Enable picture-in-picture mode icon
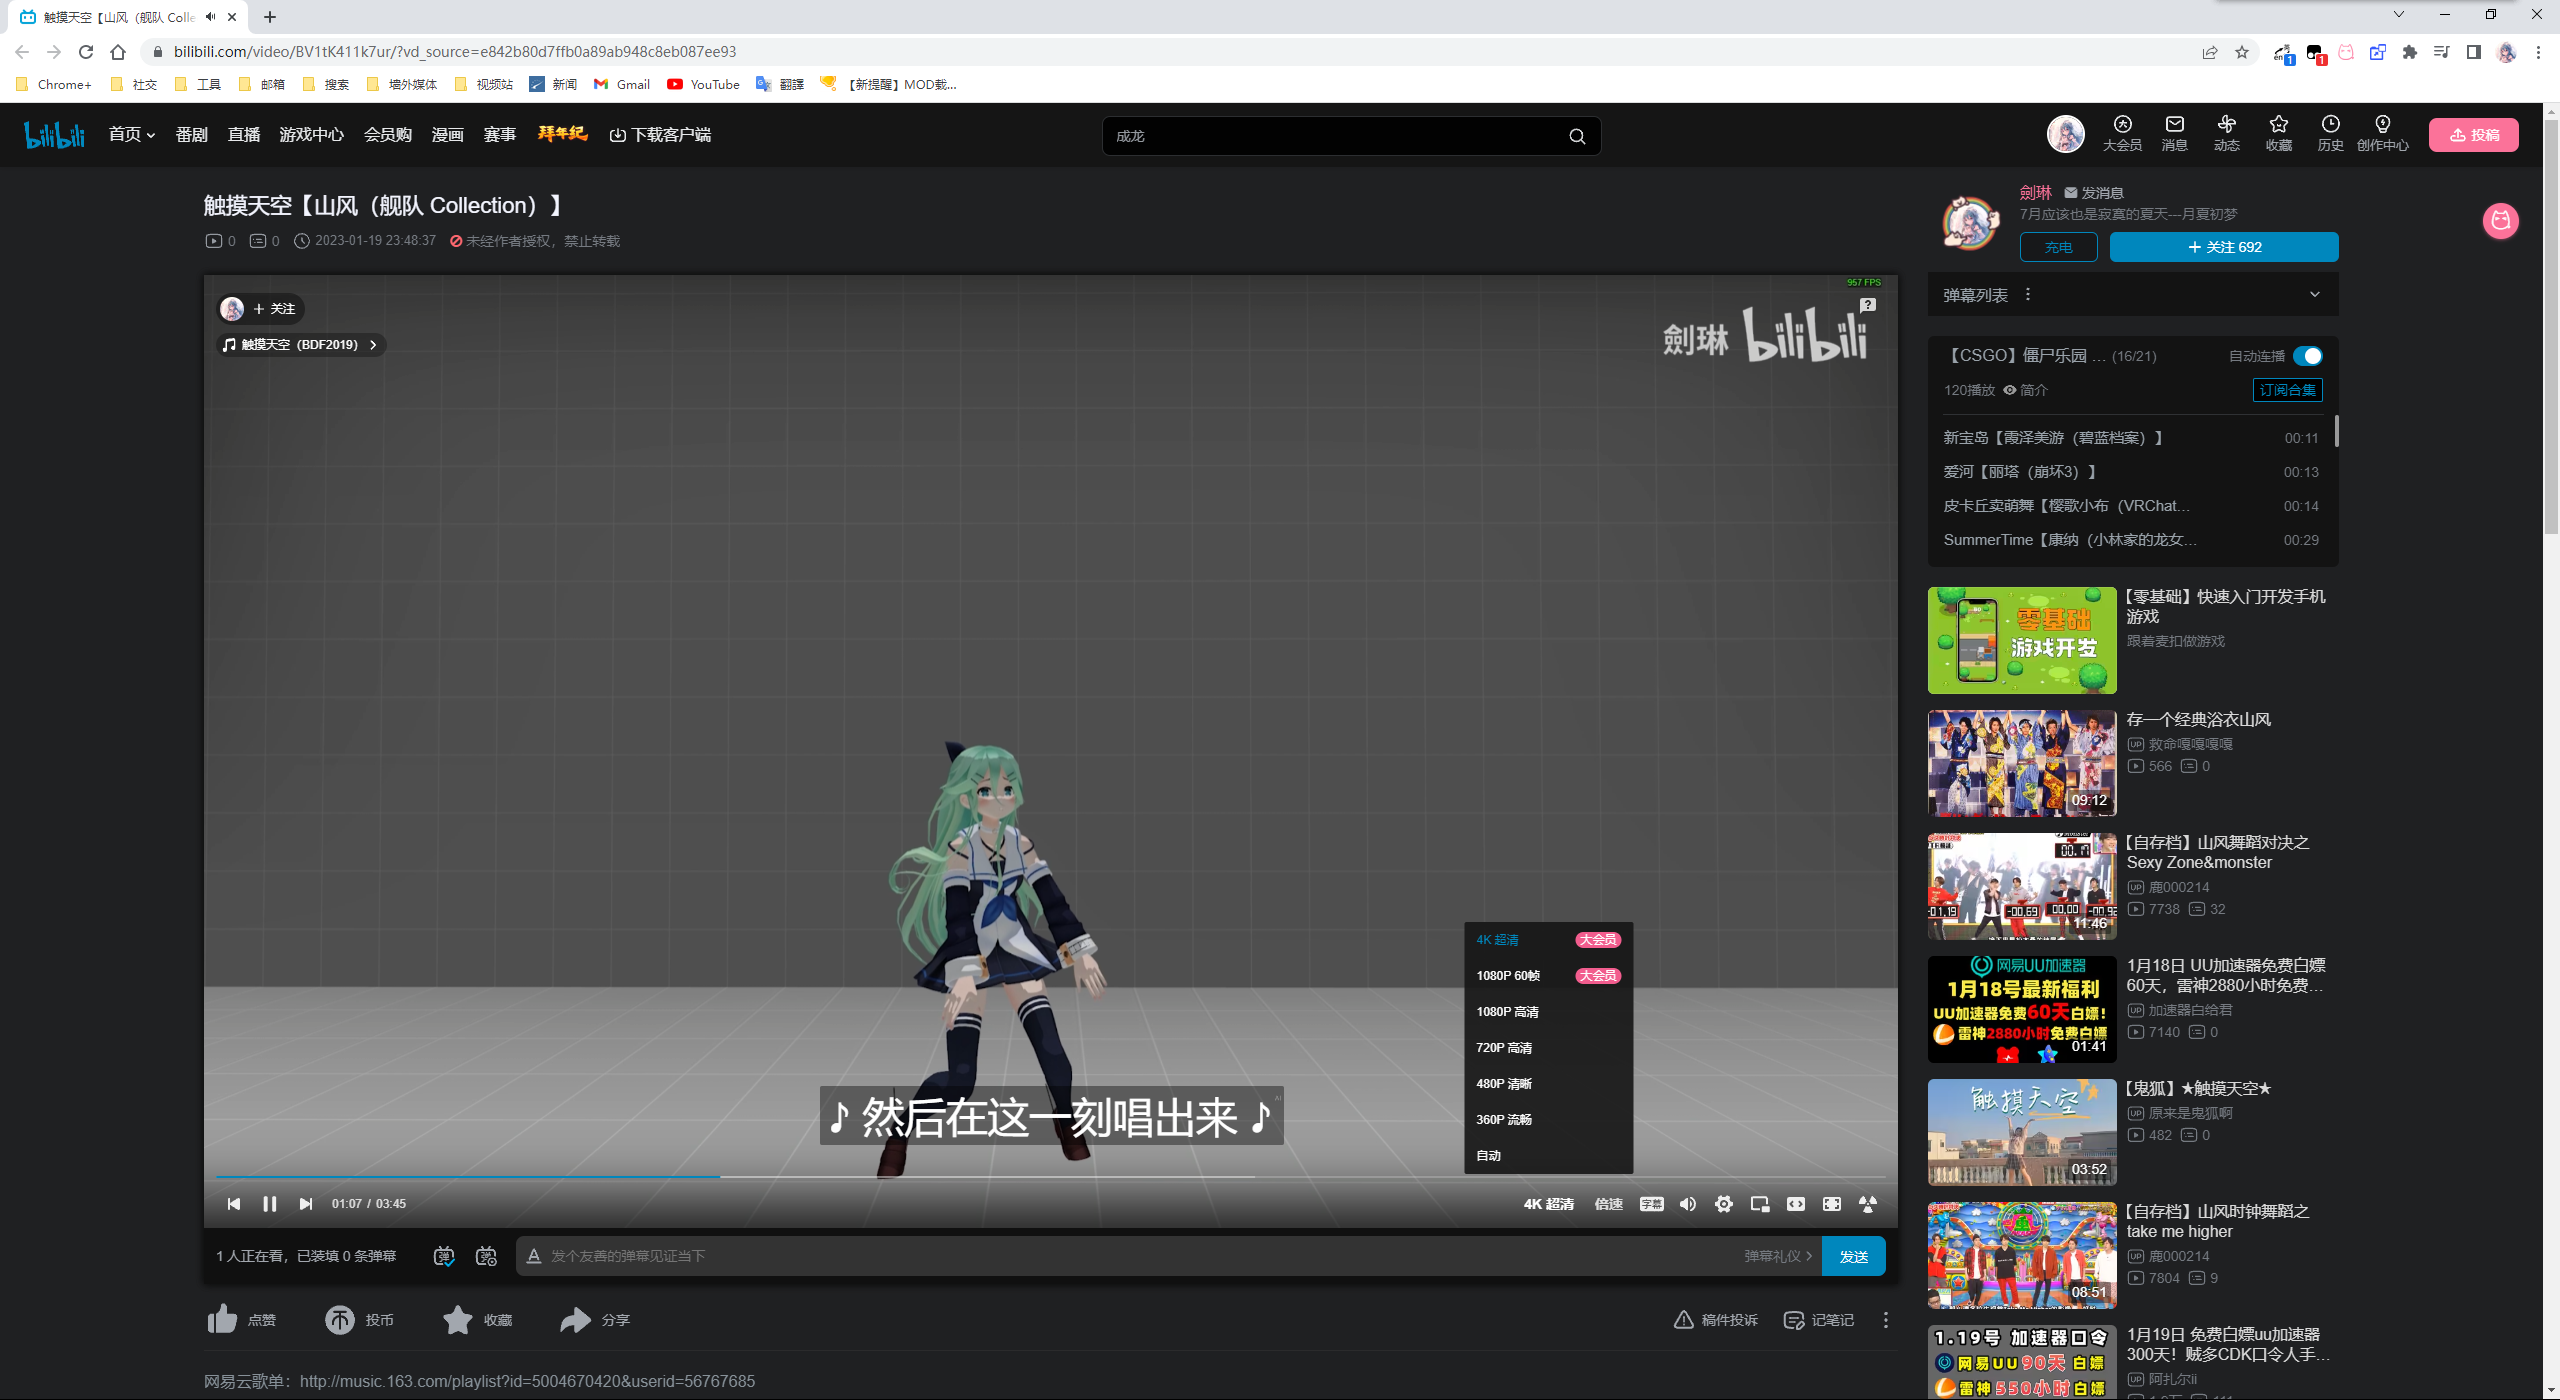 click(x=1760, y=1204)
